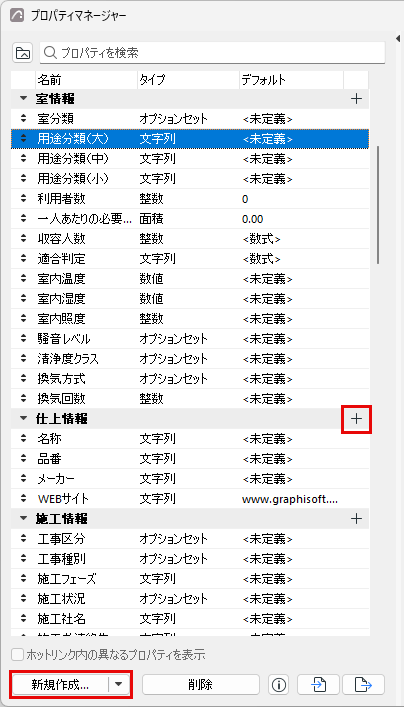Click the folder icon beside the search field
Image resolution: width=404 pixels, height=707 pixels.
coord(23,53)
